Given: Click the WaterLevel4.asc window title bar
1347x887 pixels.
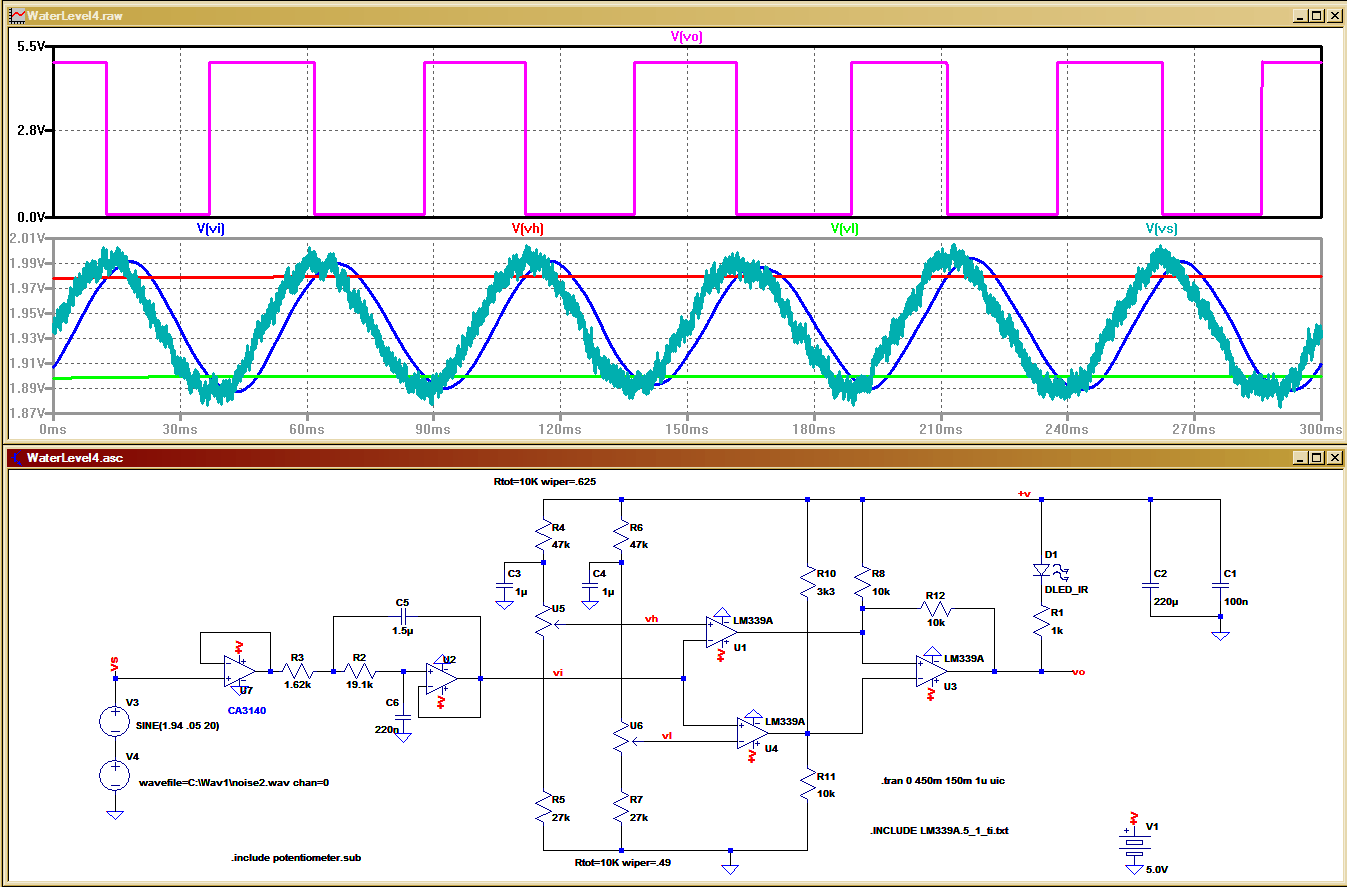Looking at the screenshot, I should pyautogui.click(x=673, y=458).
